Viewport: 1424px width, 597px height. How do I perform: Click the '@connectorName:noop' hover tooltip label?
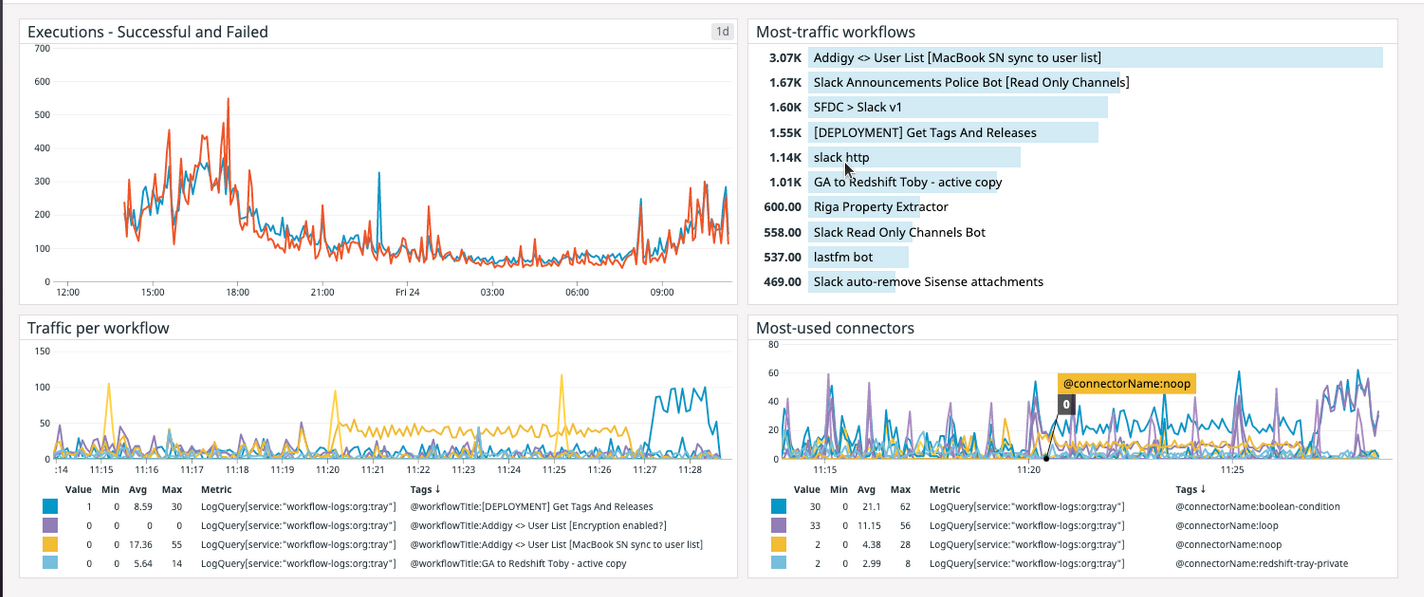1127,383
